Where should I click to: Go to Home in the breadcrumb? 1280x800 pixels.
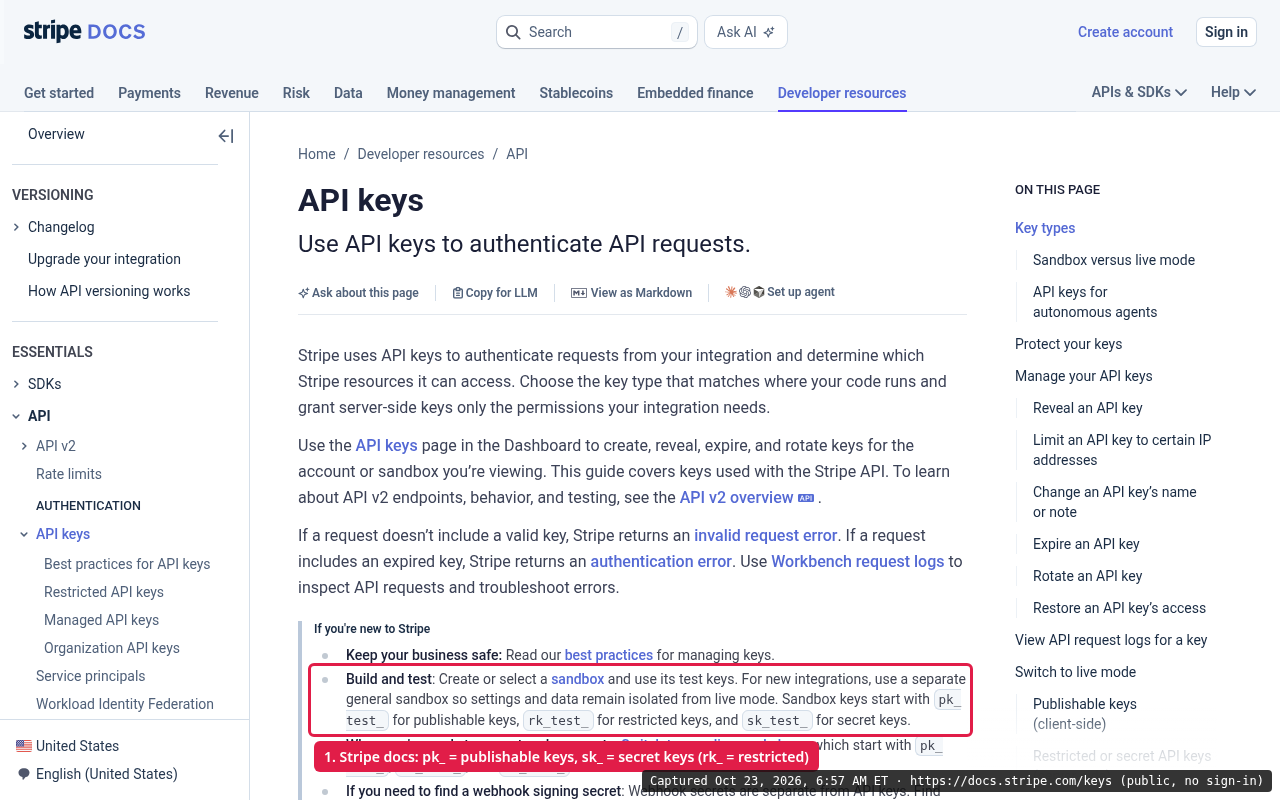tap(317, 154)
